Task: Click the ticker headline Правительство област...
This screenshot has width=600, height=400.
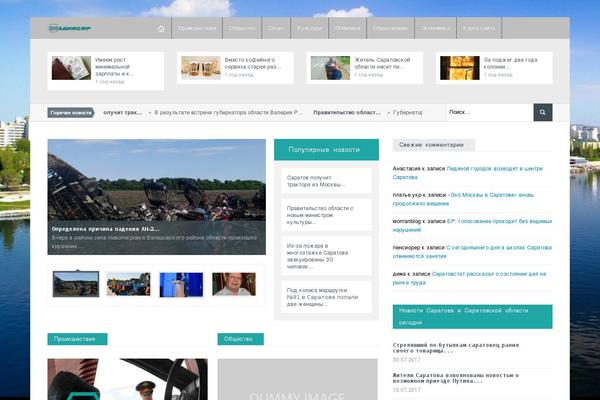Action: pos(347,113)
